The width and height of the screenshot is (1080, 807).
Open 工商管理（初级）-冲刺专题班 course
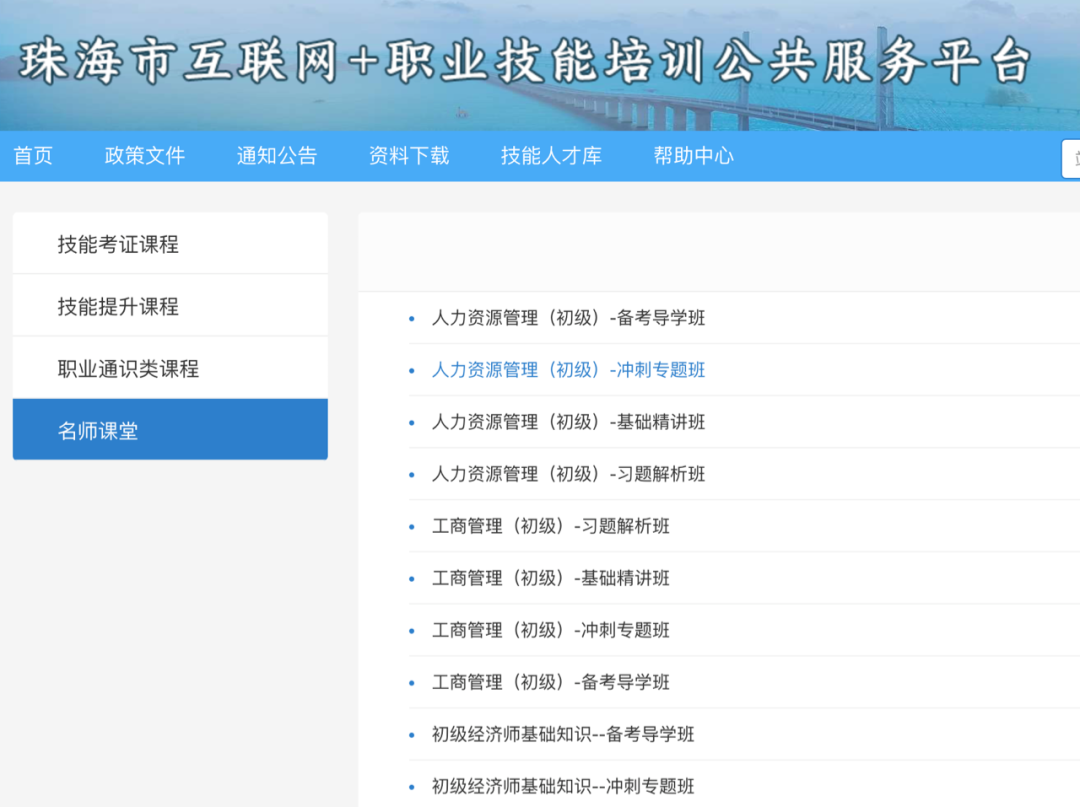pyautogui.click(x=550, y=630)
